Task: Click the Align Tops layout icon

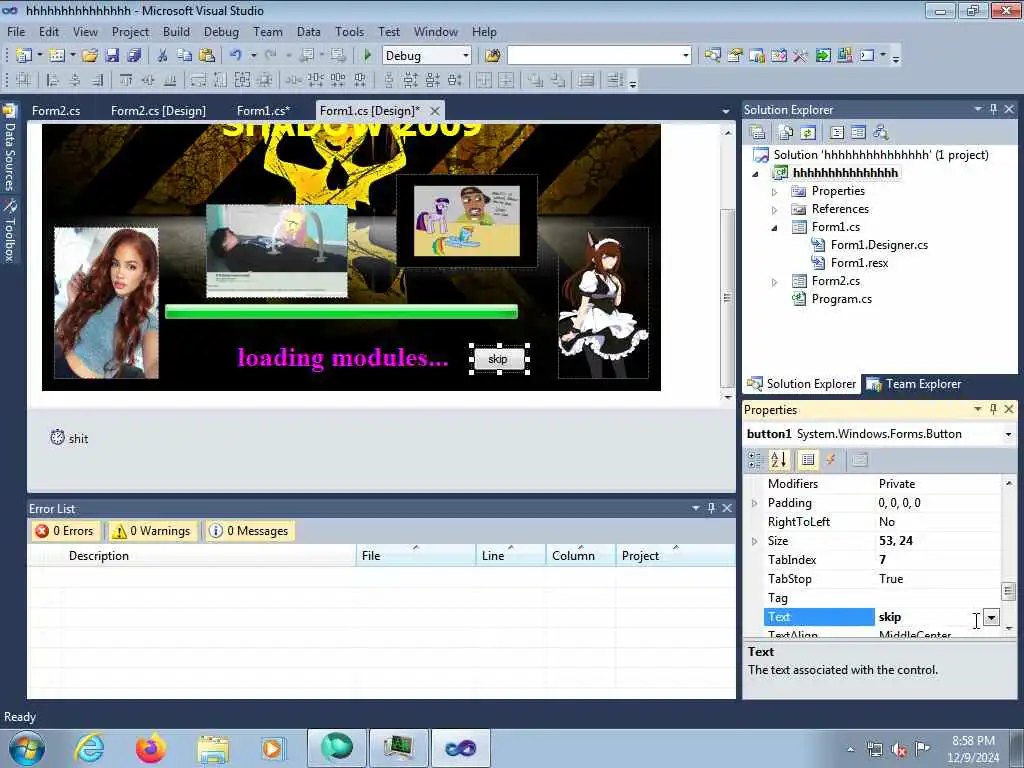Action: (126, 80)
